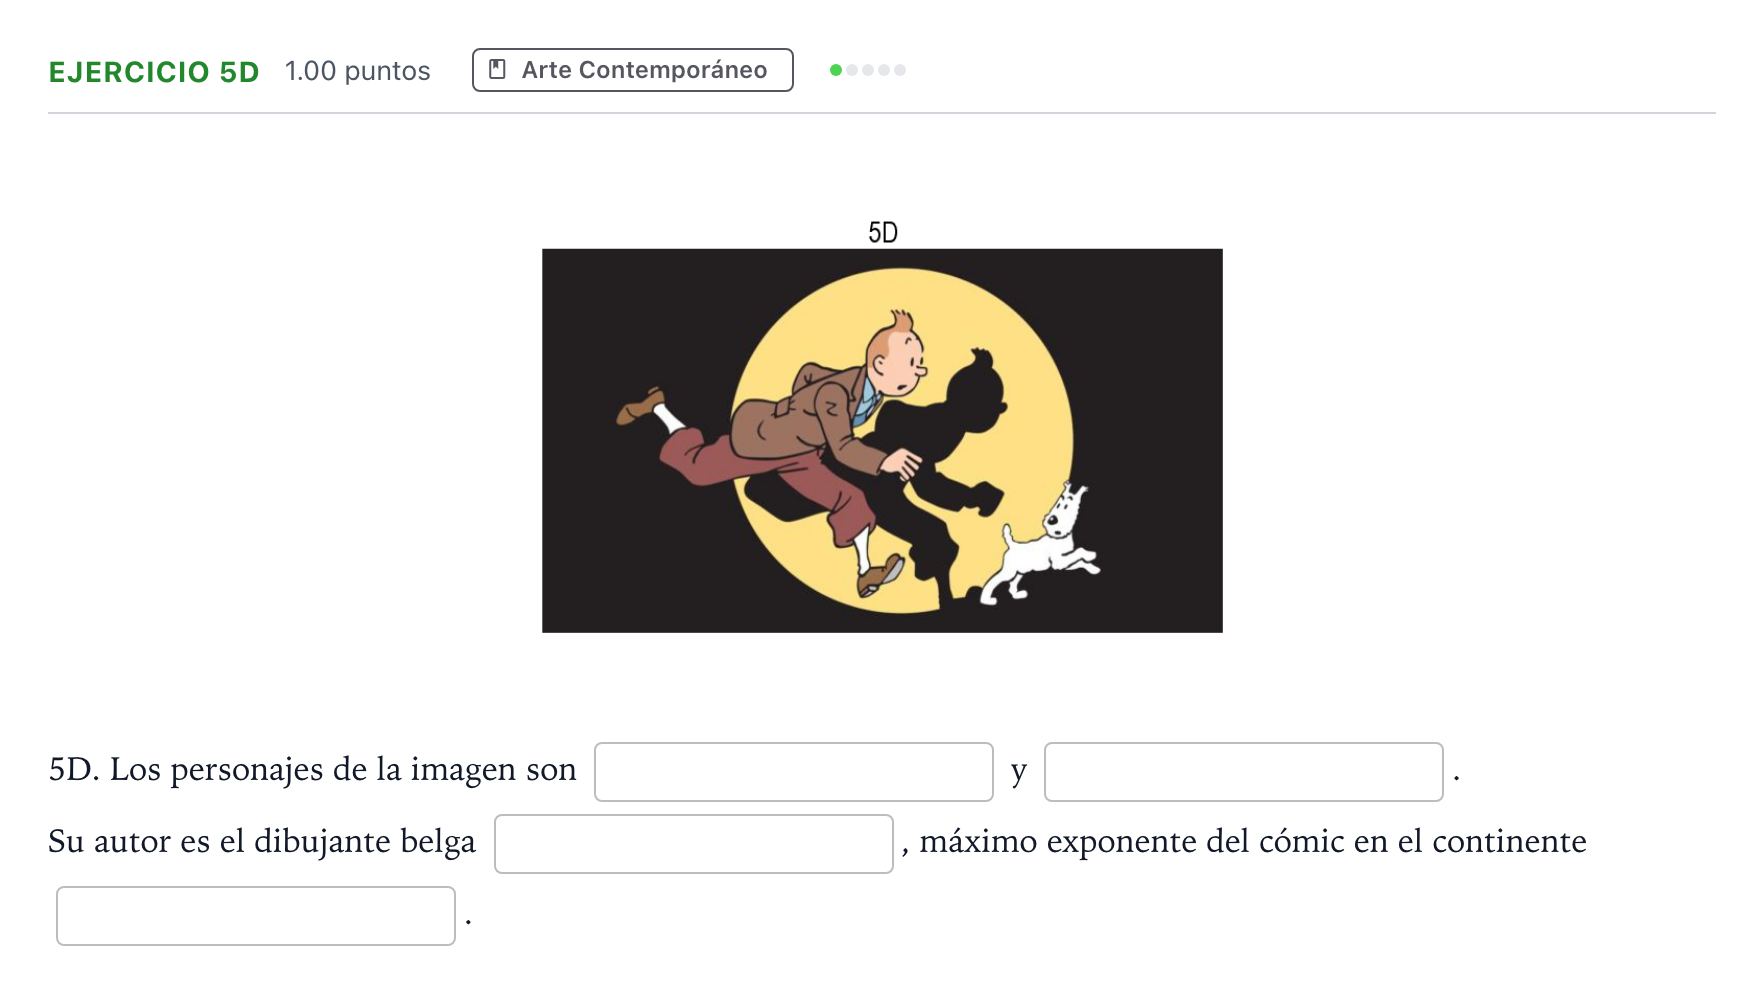Click the text 'Su autor es el dibujante belga'

tap(262, 842)
